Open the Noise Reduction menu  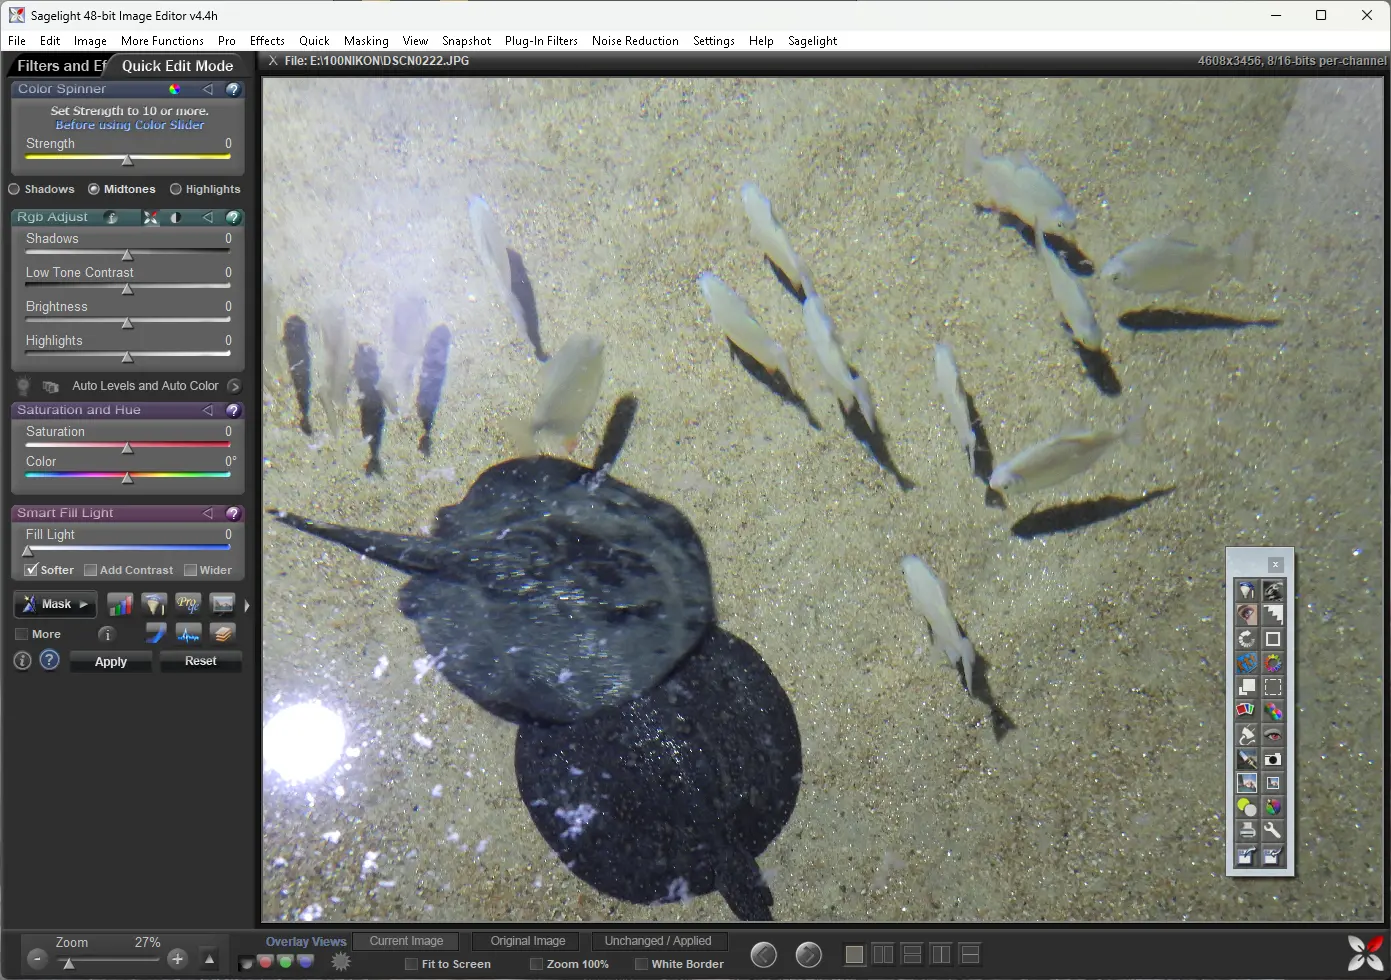click(634, 41)
